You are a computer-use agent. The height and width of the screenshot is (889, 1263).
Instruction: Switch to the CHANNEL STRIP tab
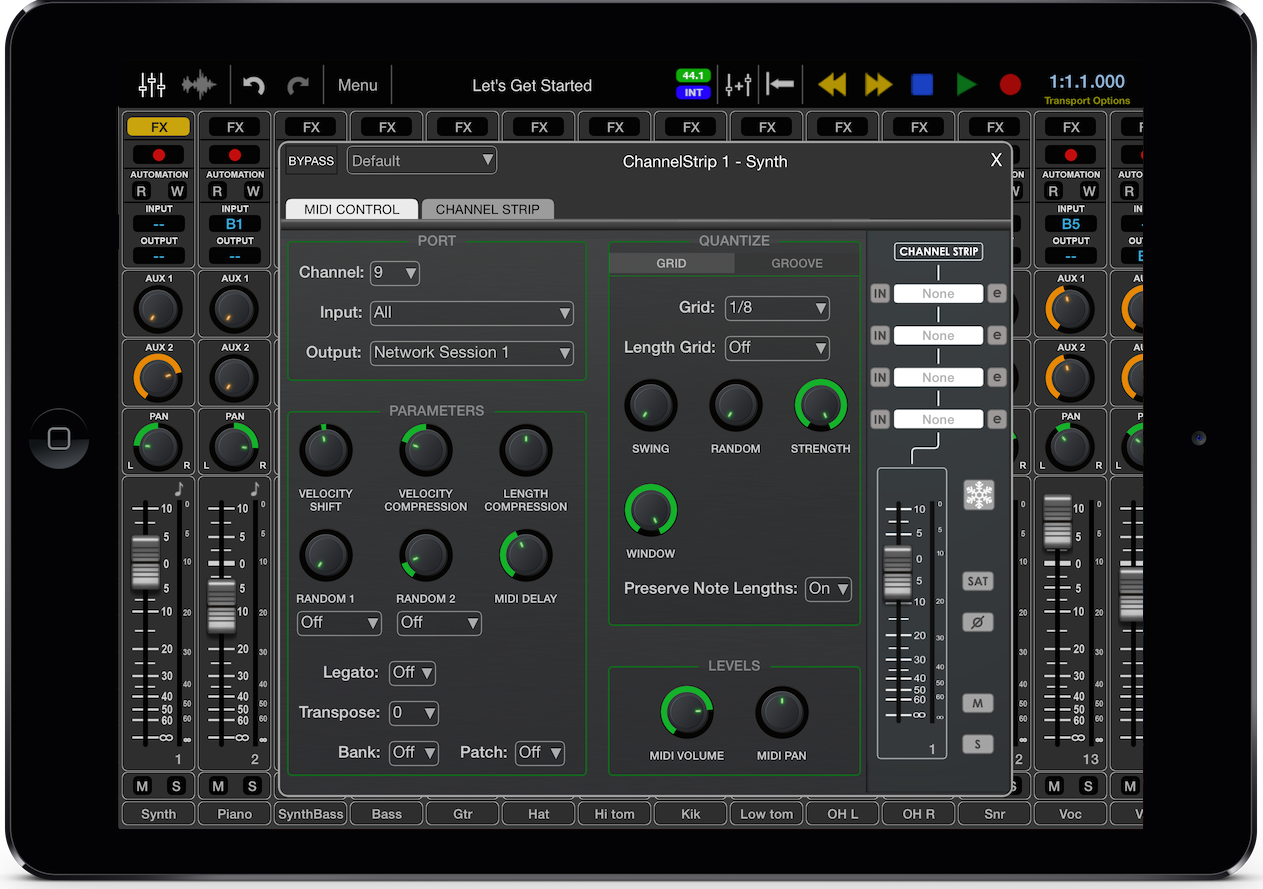487,209
